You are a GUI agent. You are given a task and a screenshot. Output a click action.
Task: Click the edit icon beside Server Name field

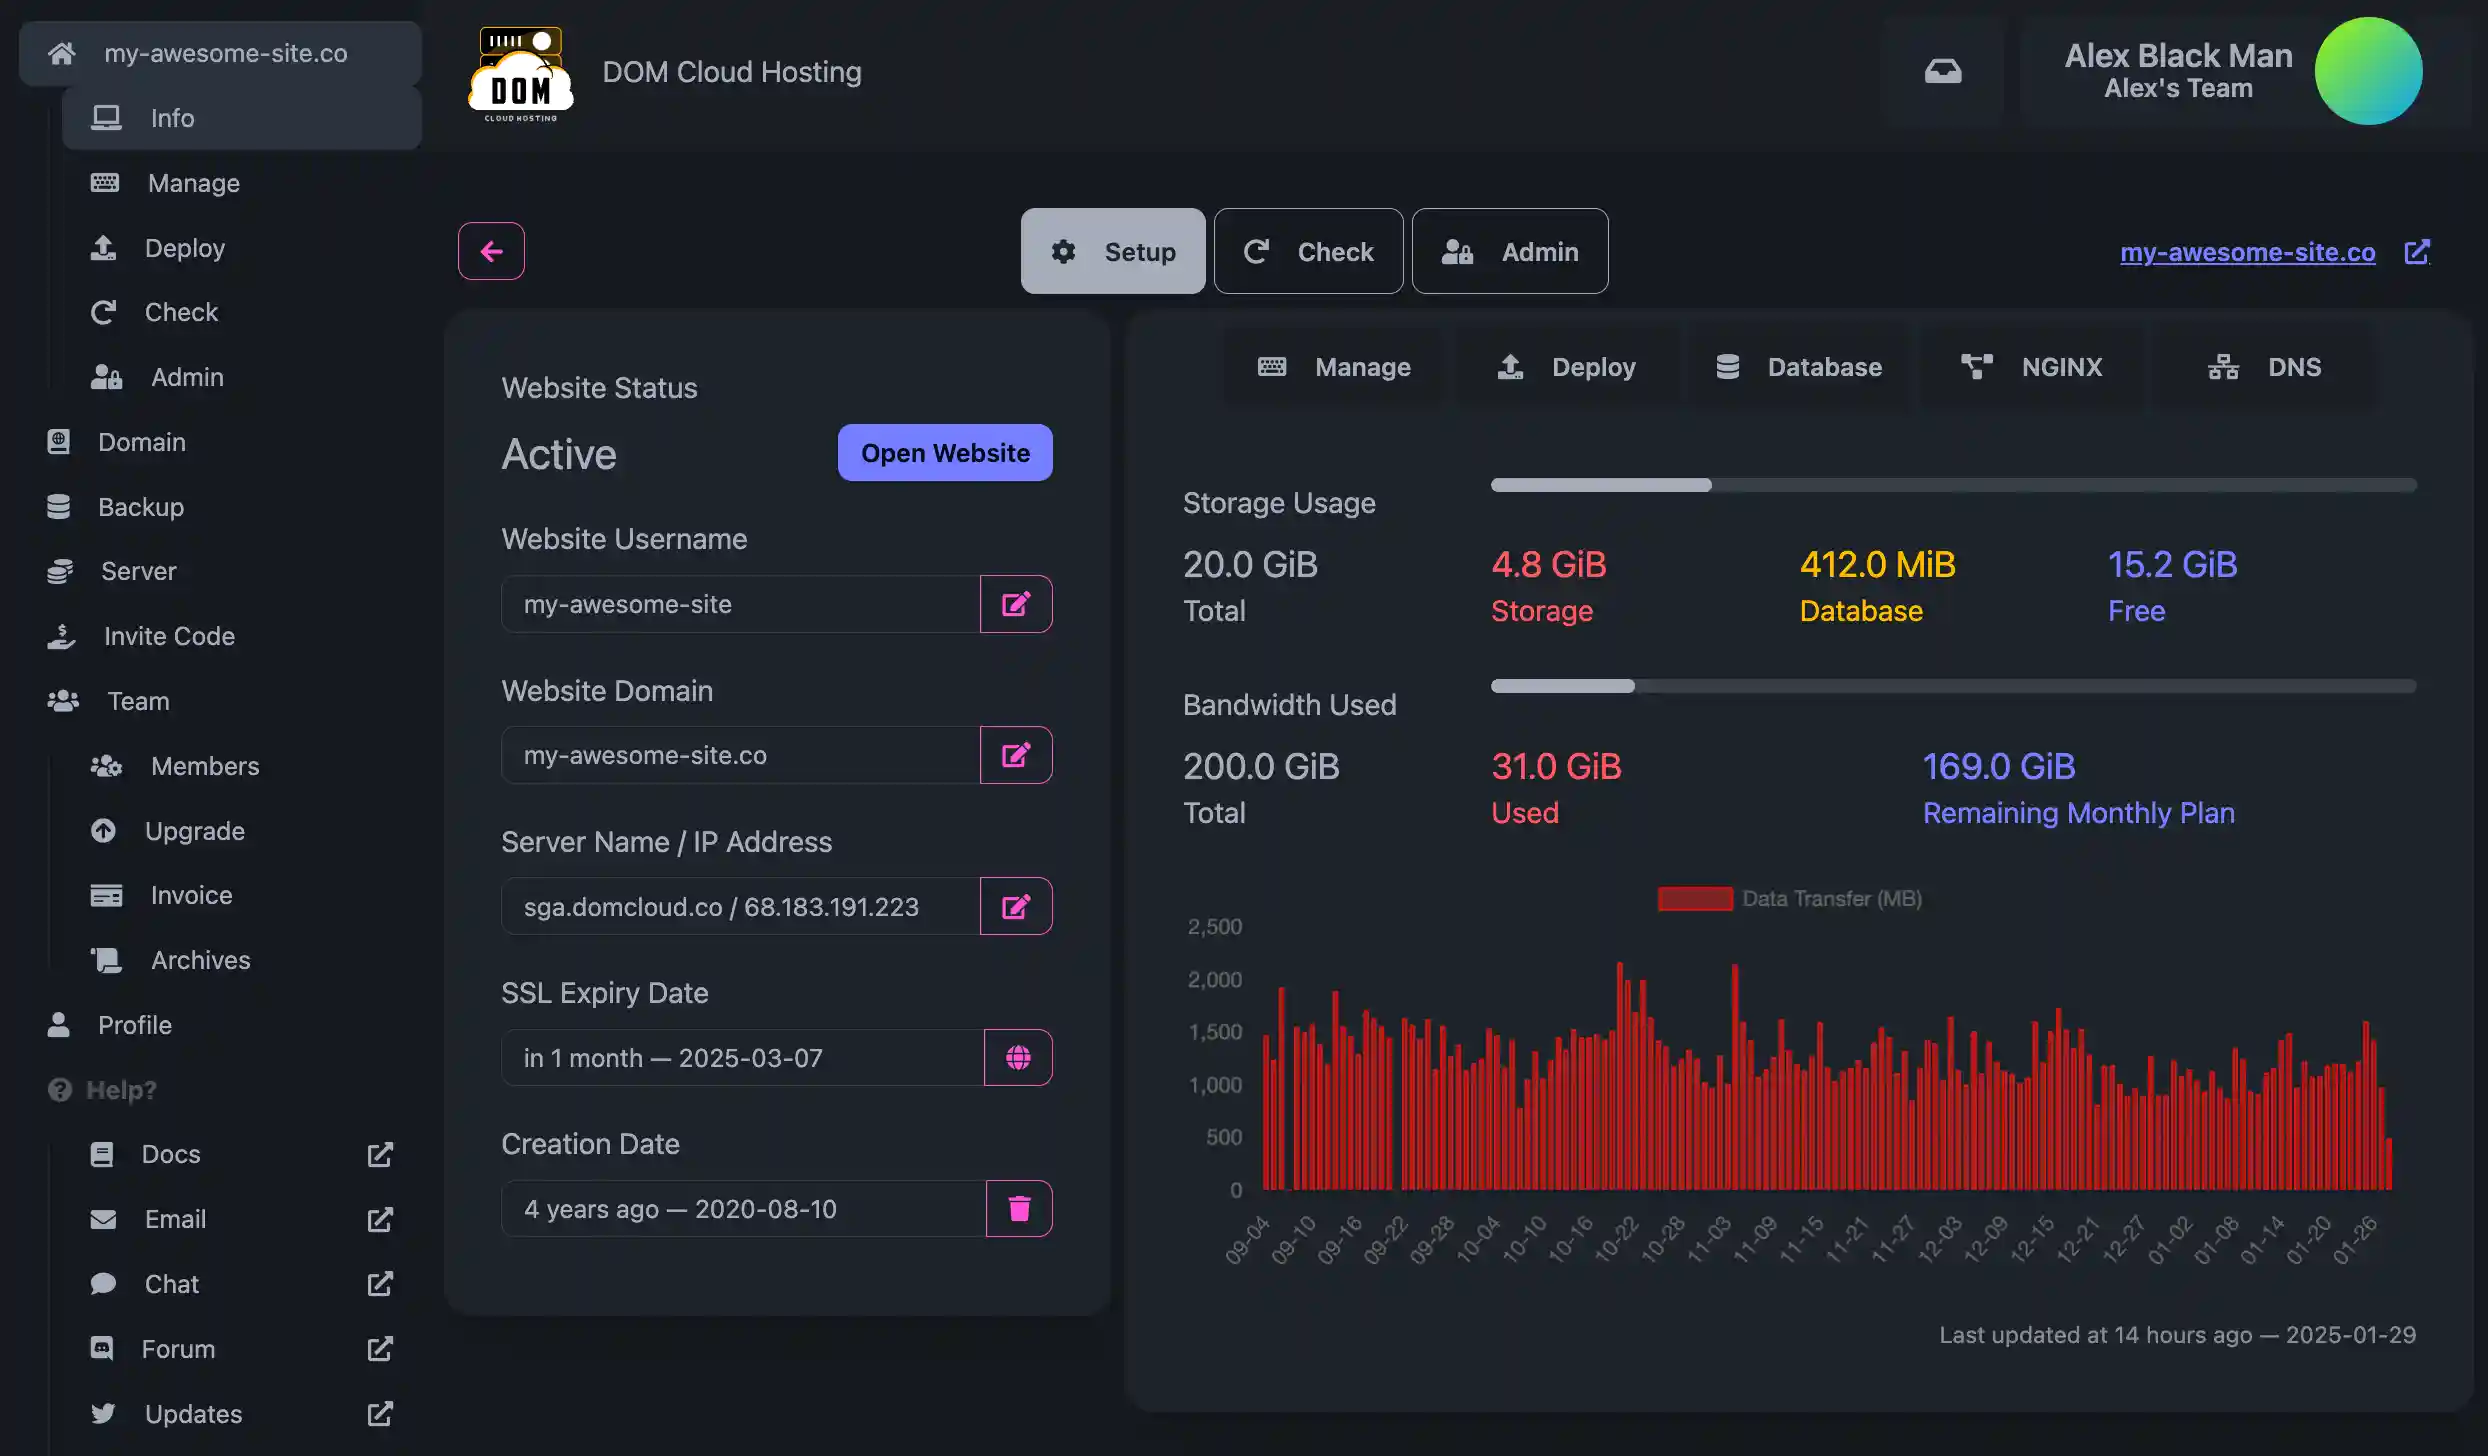point(1016,906)
